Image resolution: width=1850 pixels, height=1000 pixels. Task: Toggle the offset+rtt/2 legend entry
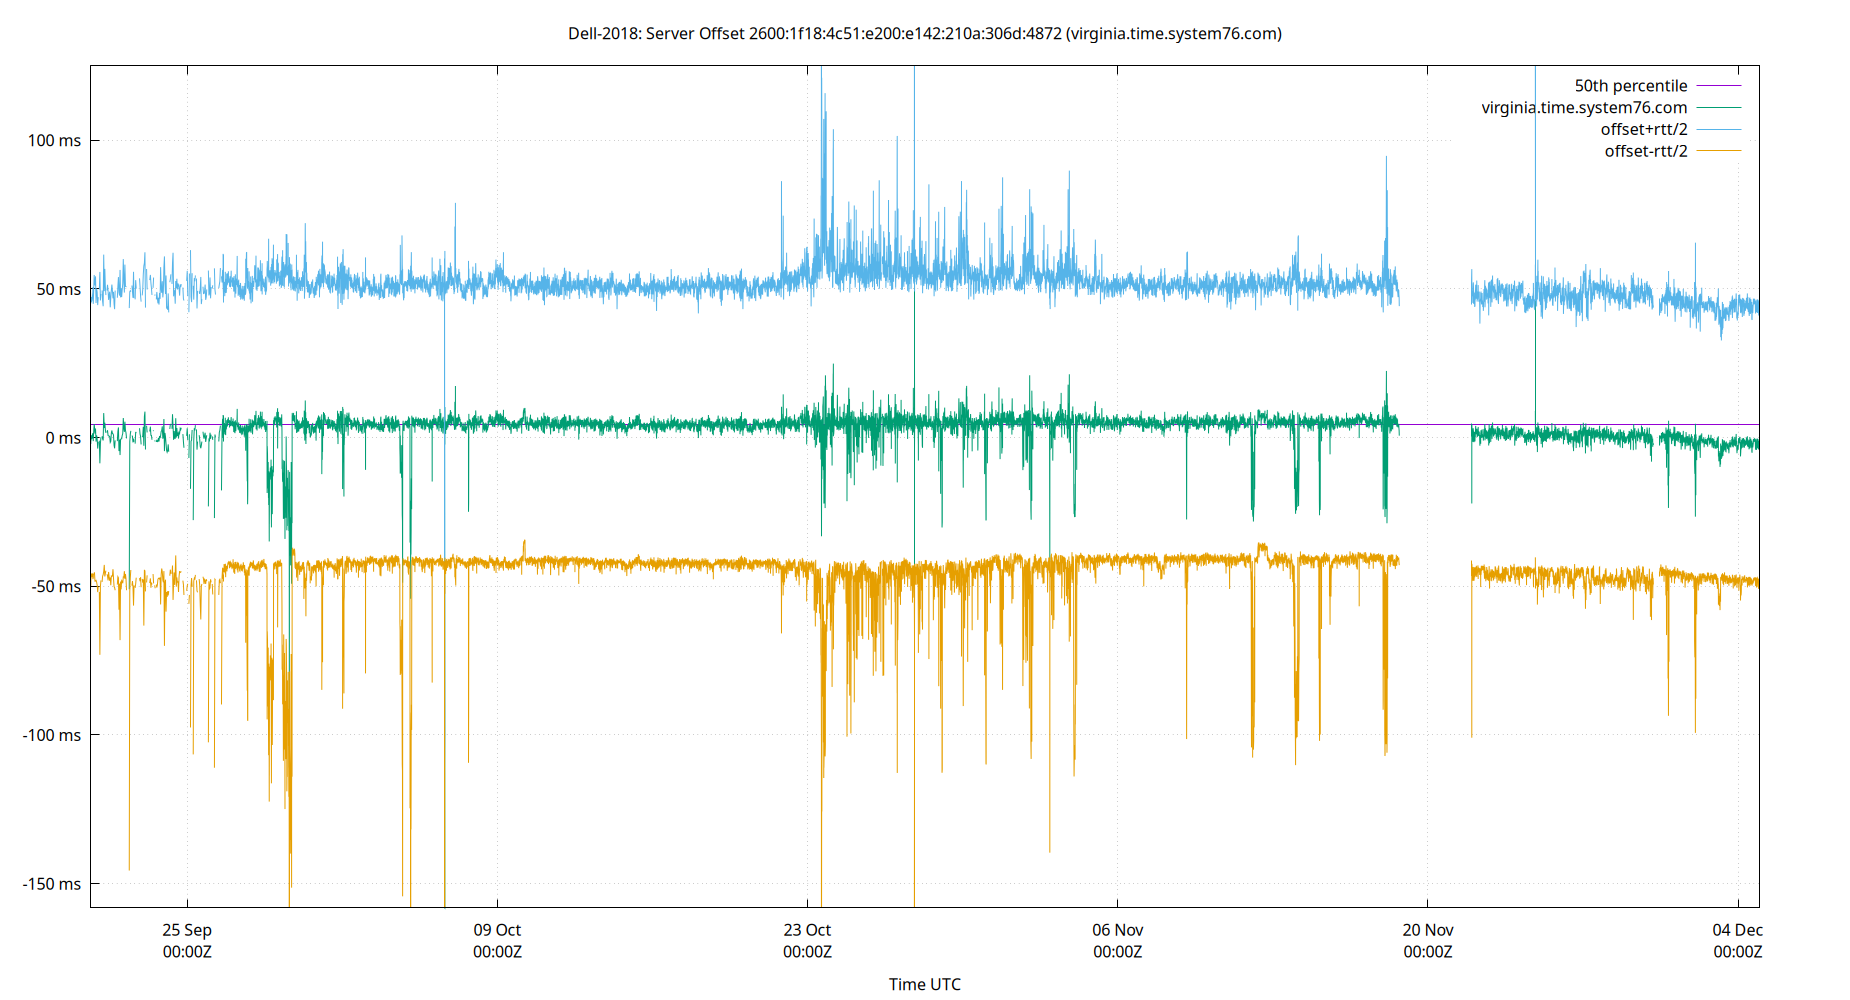pos(1643,128)
